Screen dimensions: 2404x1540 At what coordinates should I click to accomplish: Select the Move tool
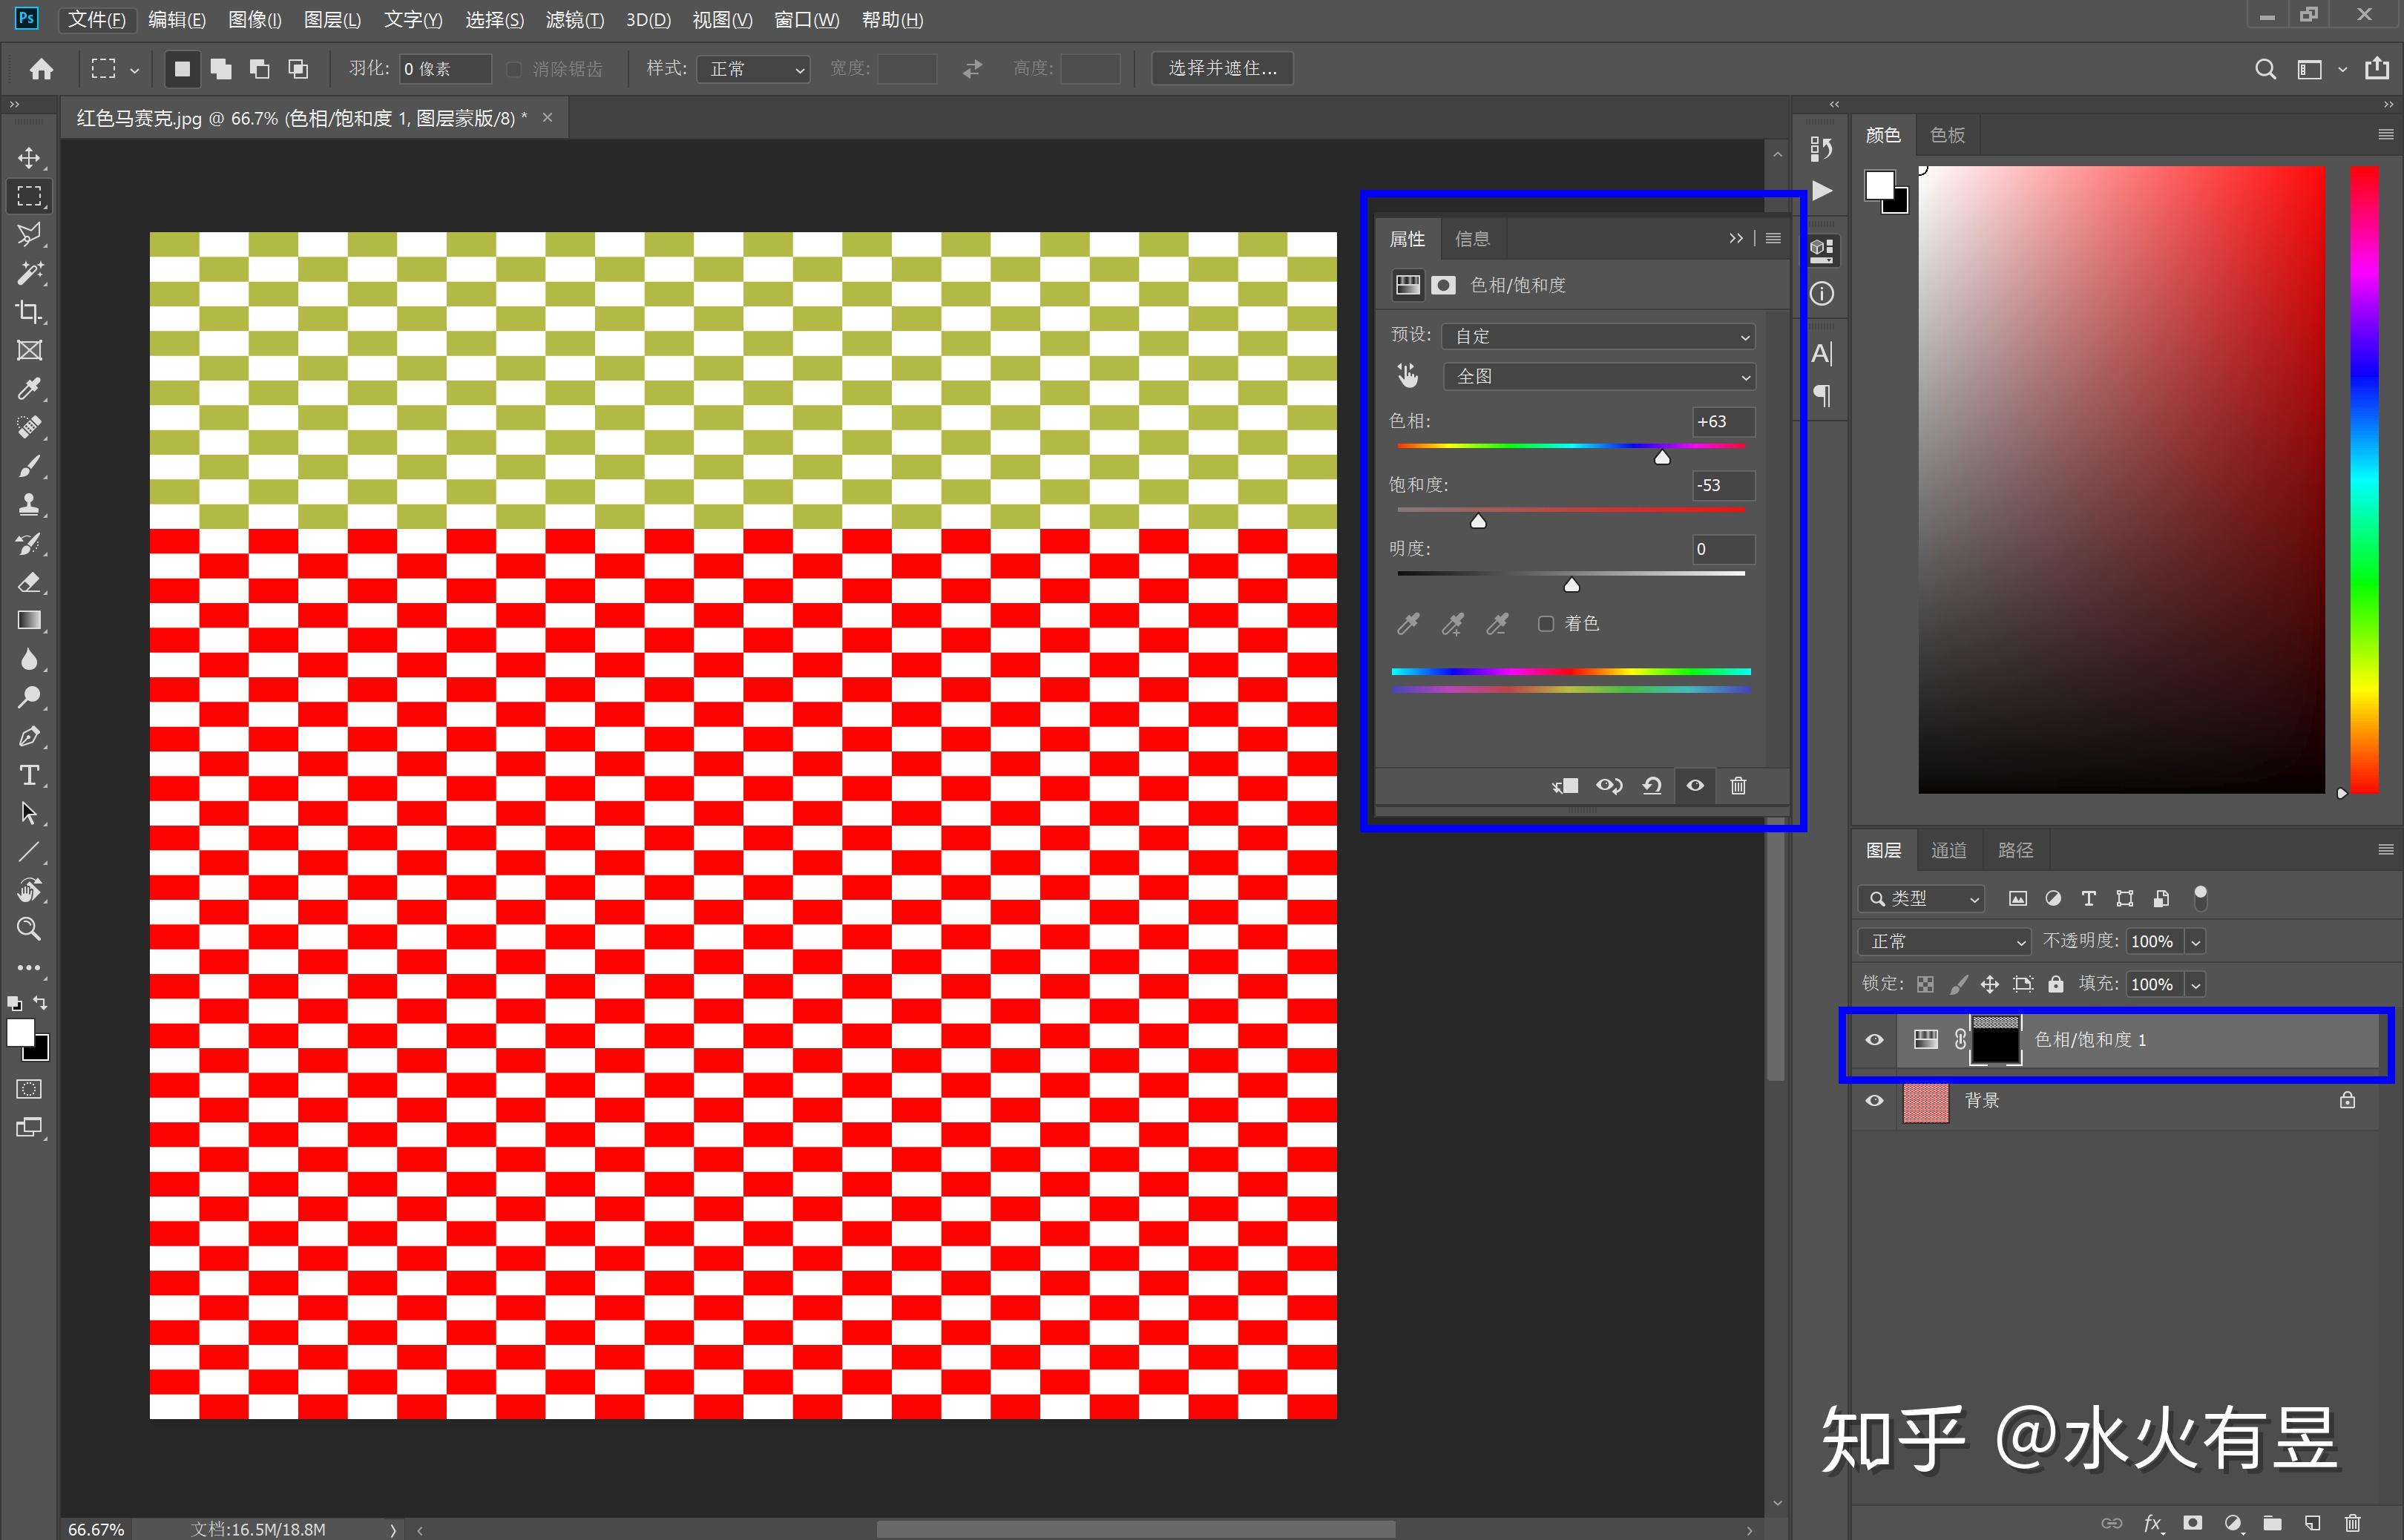pos(29,158)
